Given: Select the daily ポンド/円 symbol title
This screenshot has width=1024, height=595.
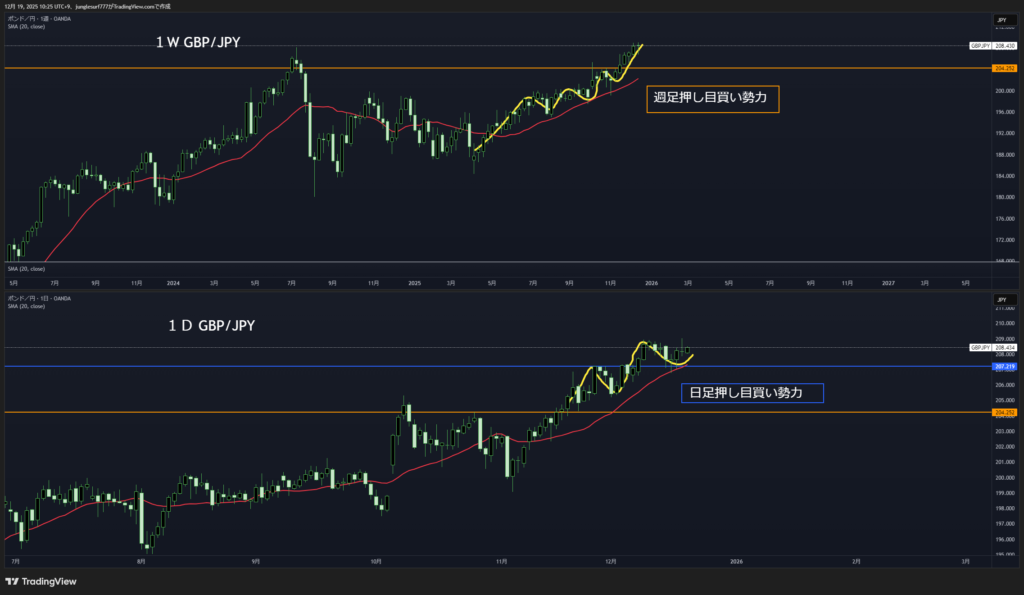Looking at the screenshot, I should point(40,298).
